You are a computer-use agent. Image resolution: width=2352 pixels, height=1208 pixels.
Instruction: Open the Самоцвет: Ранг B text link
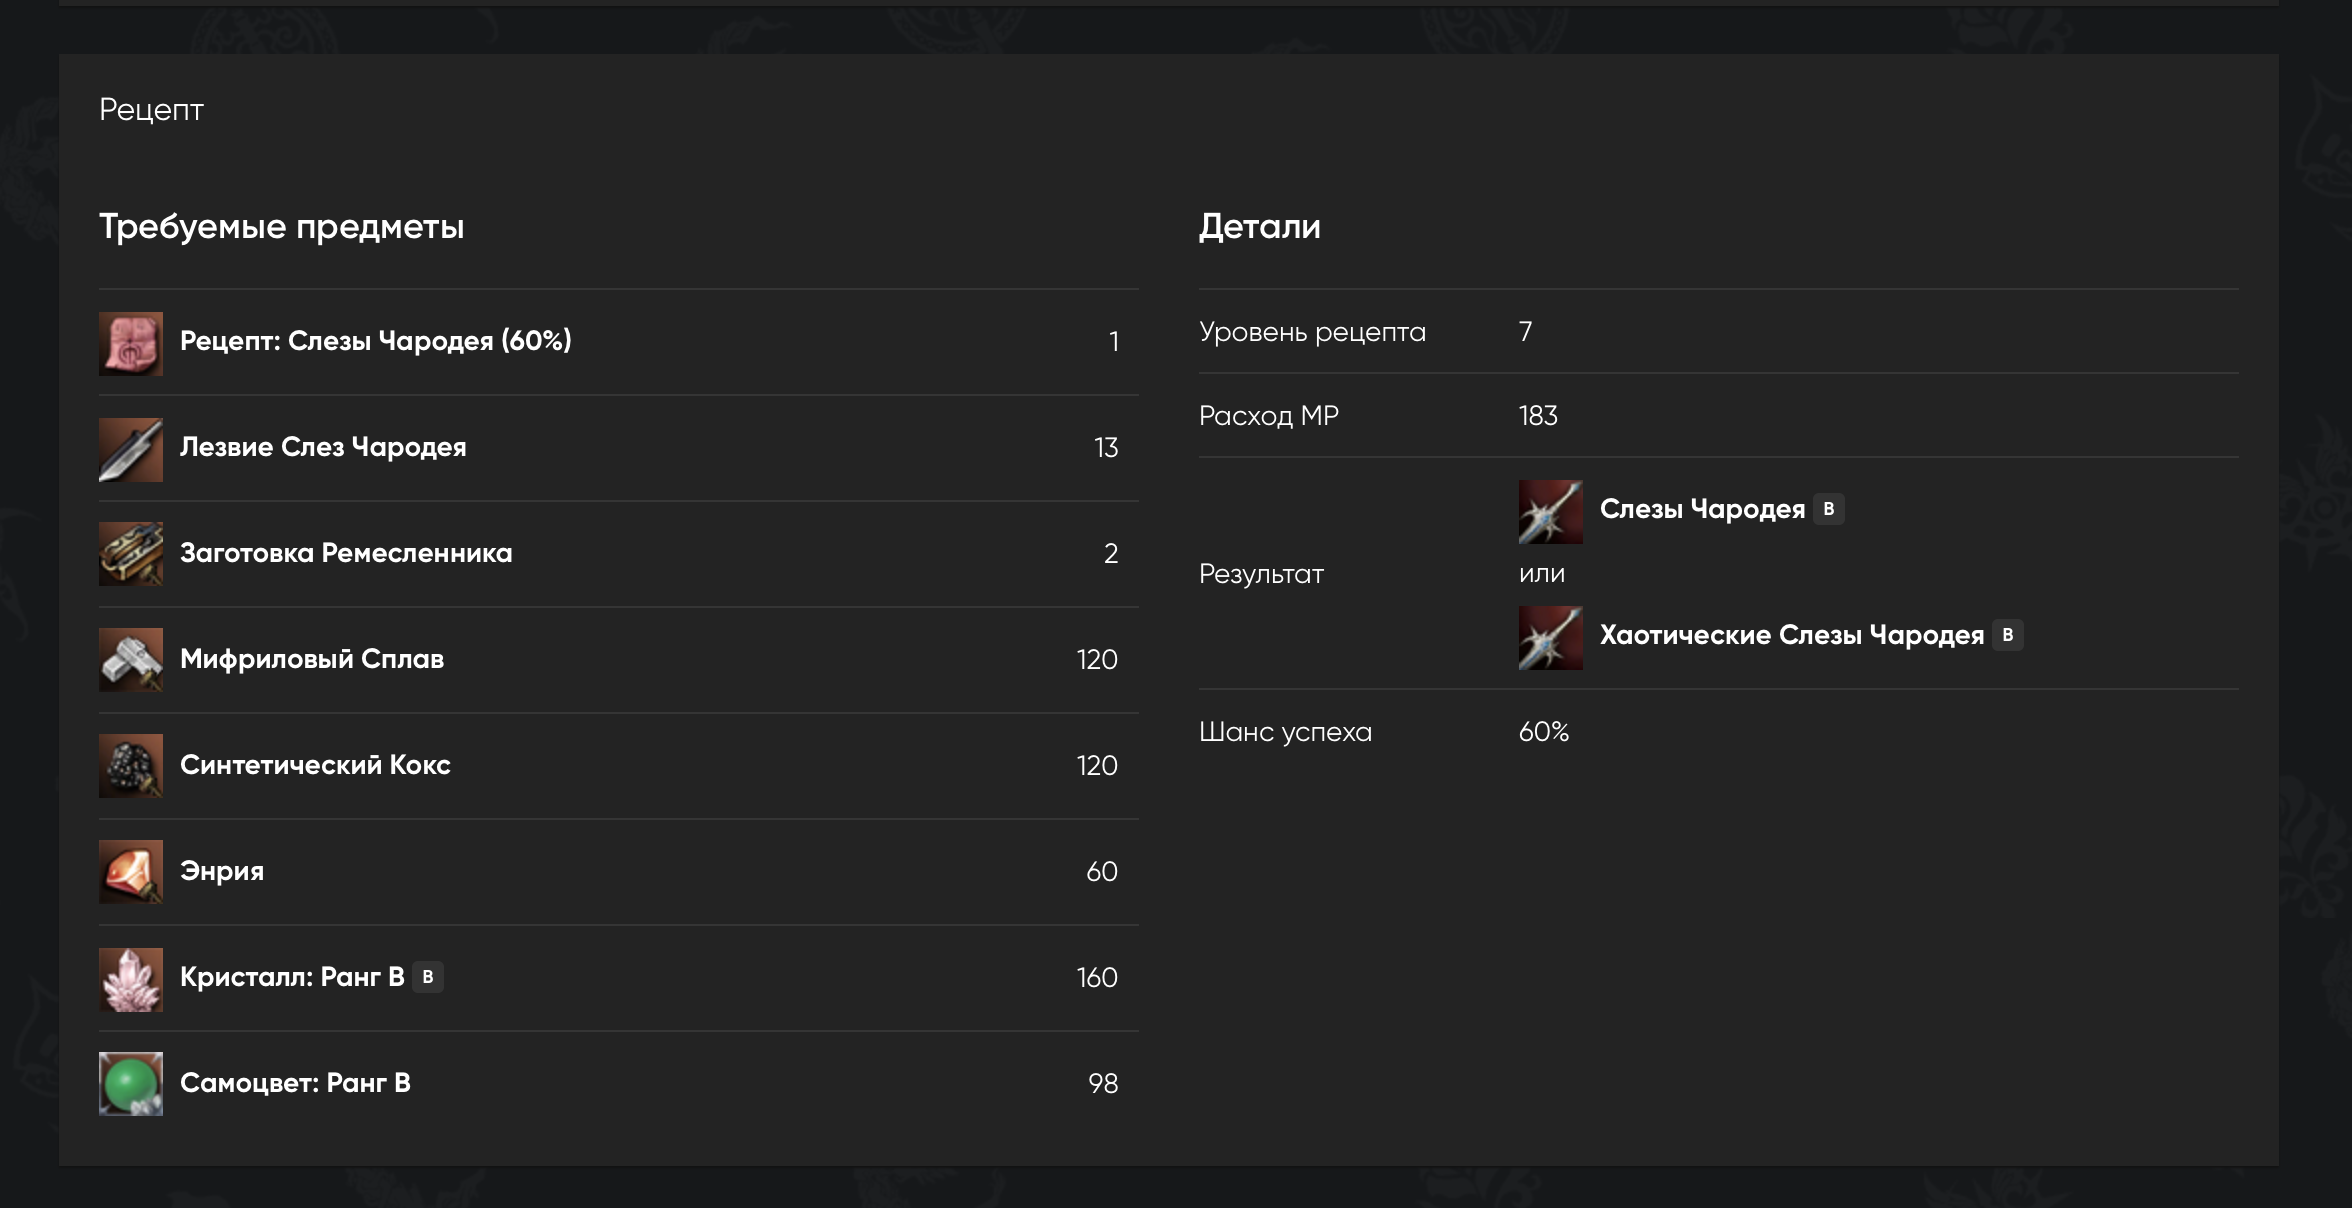point(295,1083)
